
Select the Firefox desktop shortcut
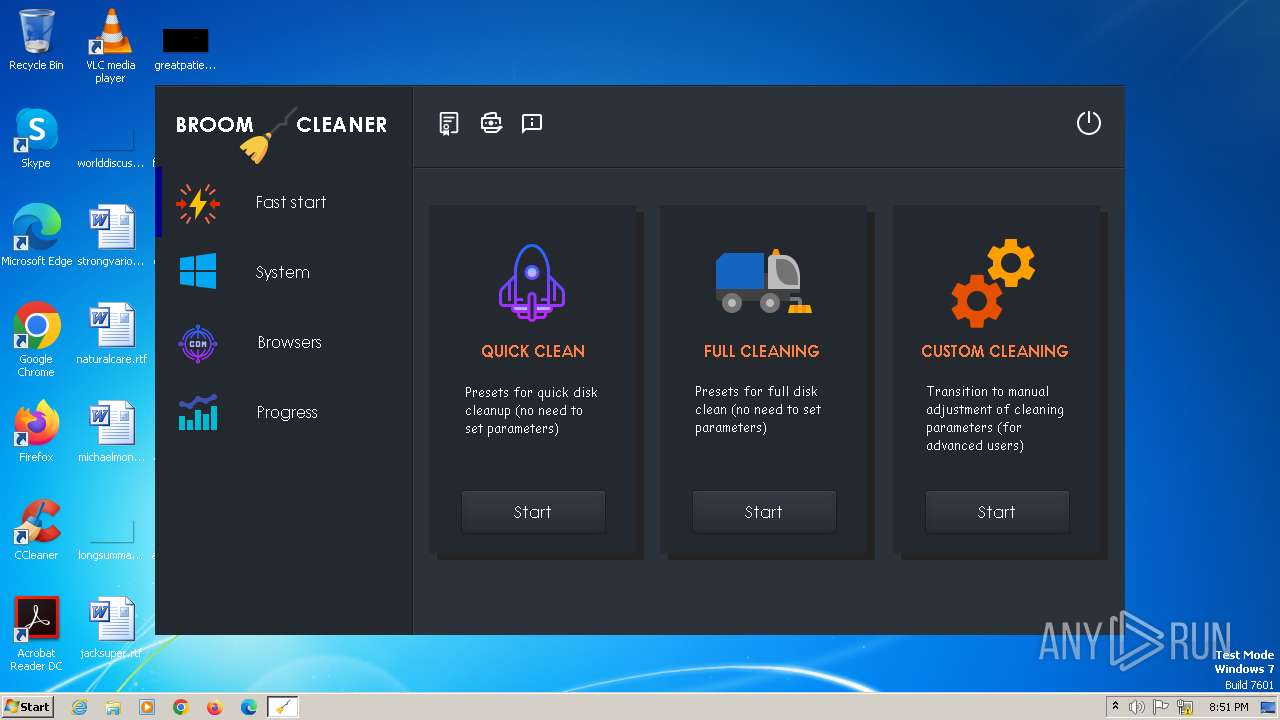coord(36,432)
